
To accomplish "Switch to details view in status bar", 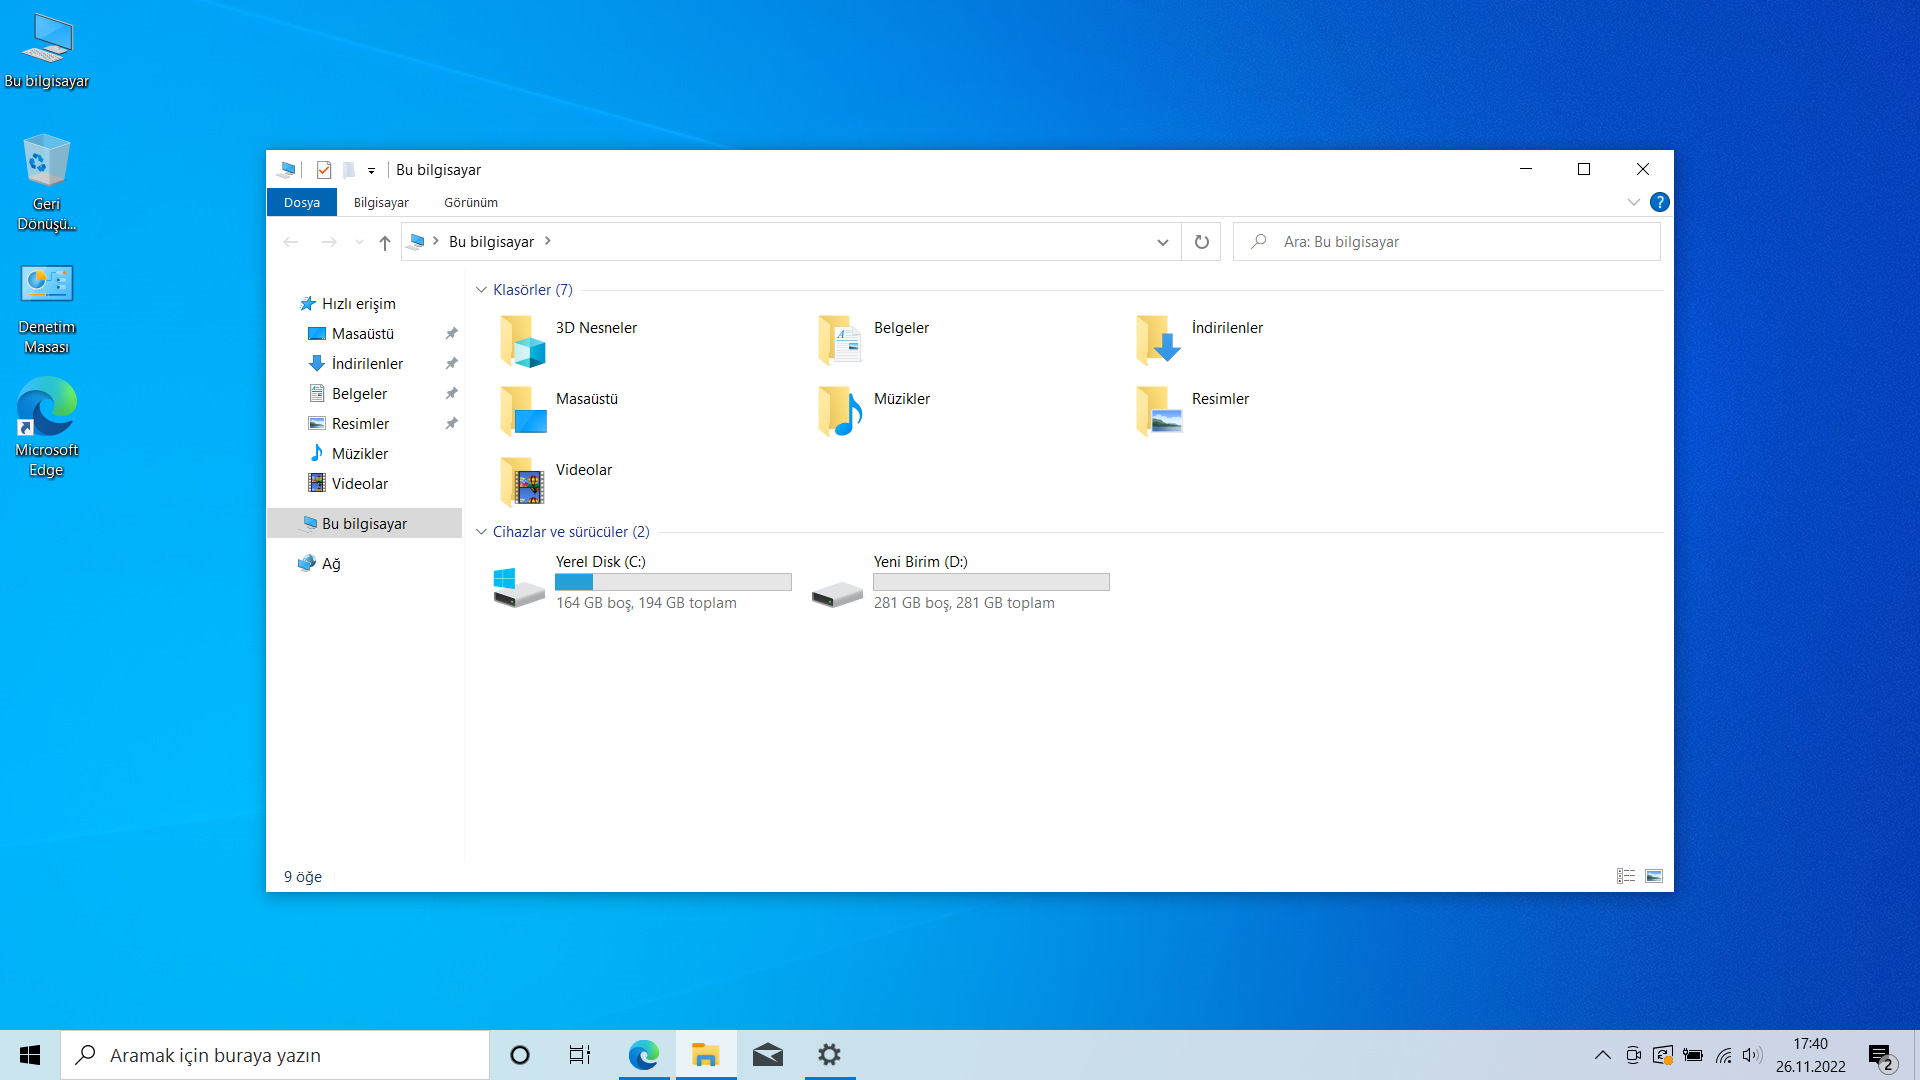I will tap(1626, 876).
